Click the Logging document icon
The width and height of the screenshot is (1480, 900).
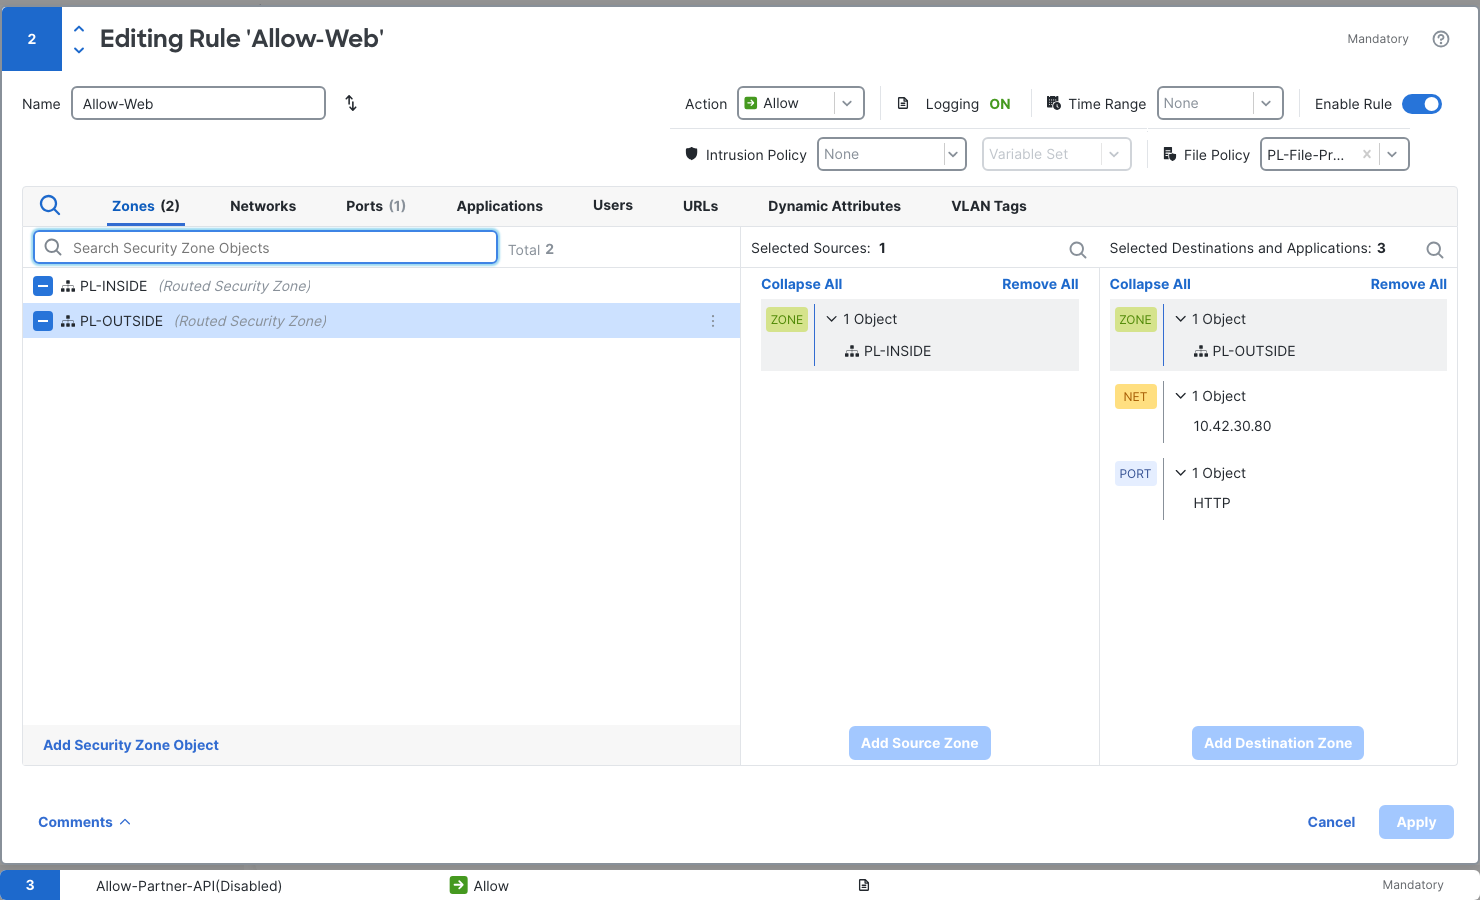point(903,103)
